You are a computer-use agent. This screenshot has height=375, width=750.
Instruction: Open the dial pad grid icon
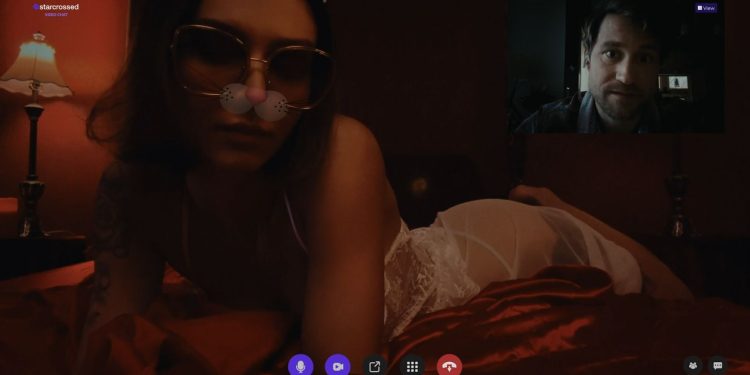(x=412, y=366)
